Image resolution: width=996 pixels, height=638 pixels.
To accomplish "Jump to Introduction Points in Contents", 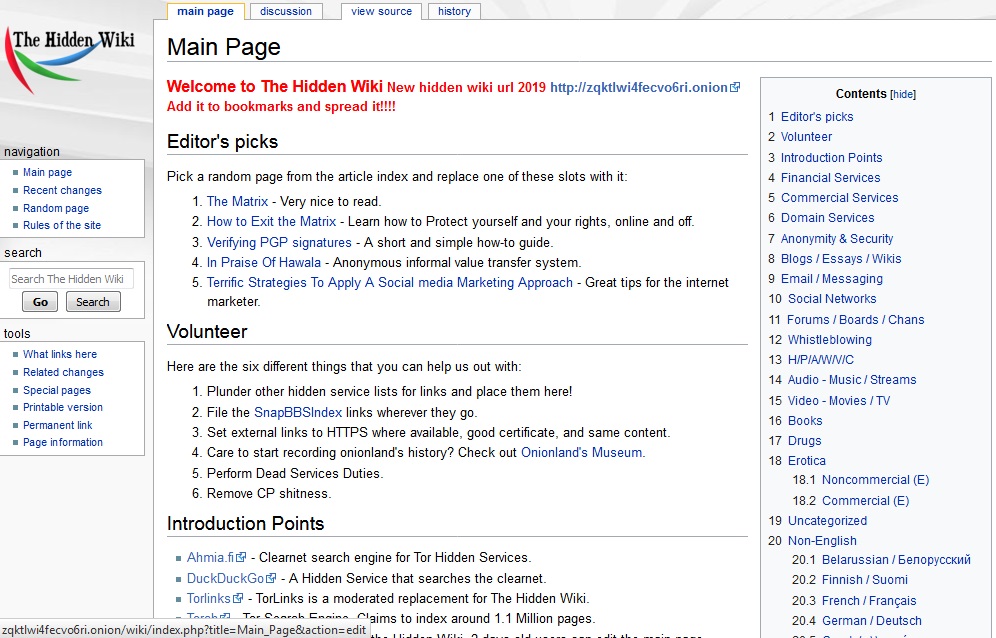I will click(x=831, y=158).
